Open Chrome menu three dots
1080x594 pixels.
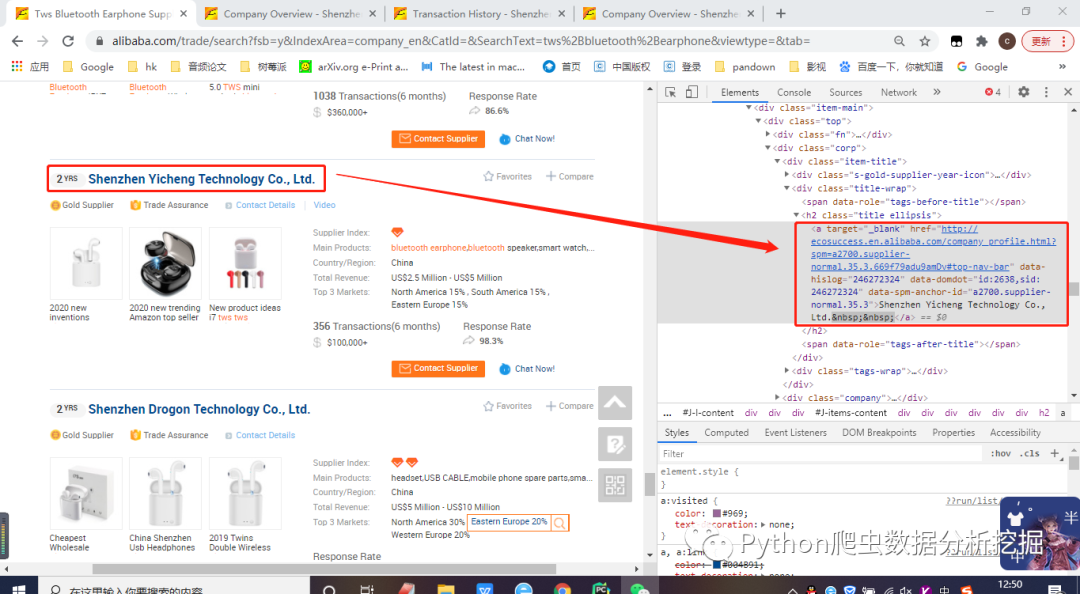1063,41
